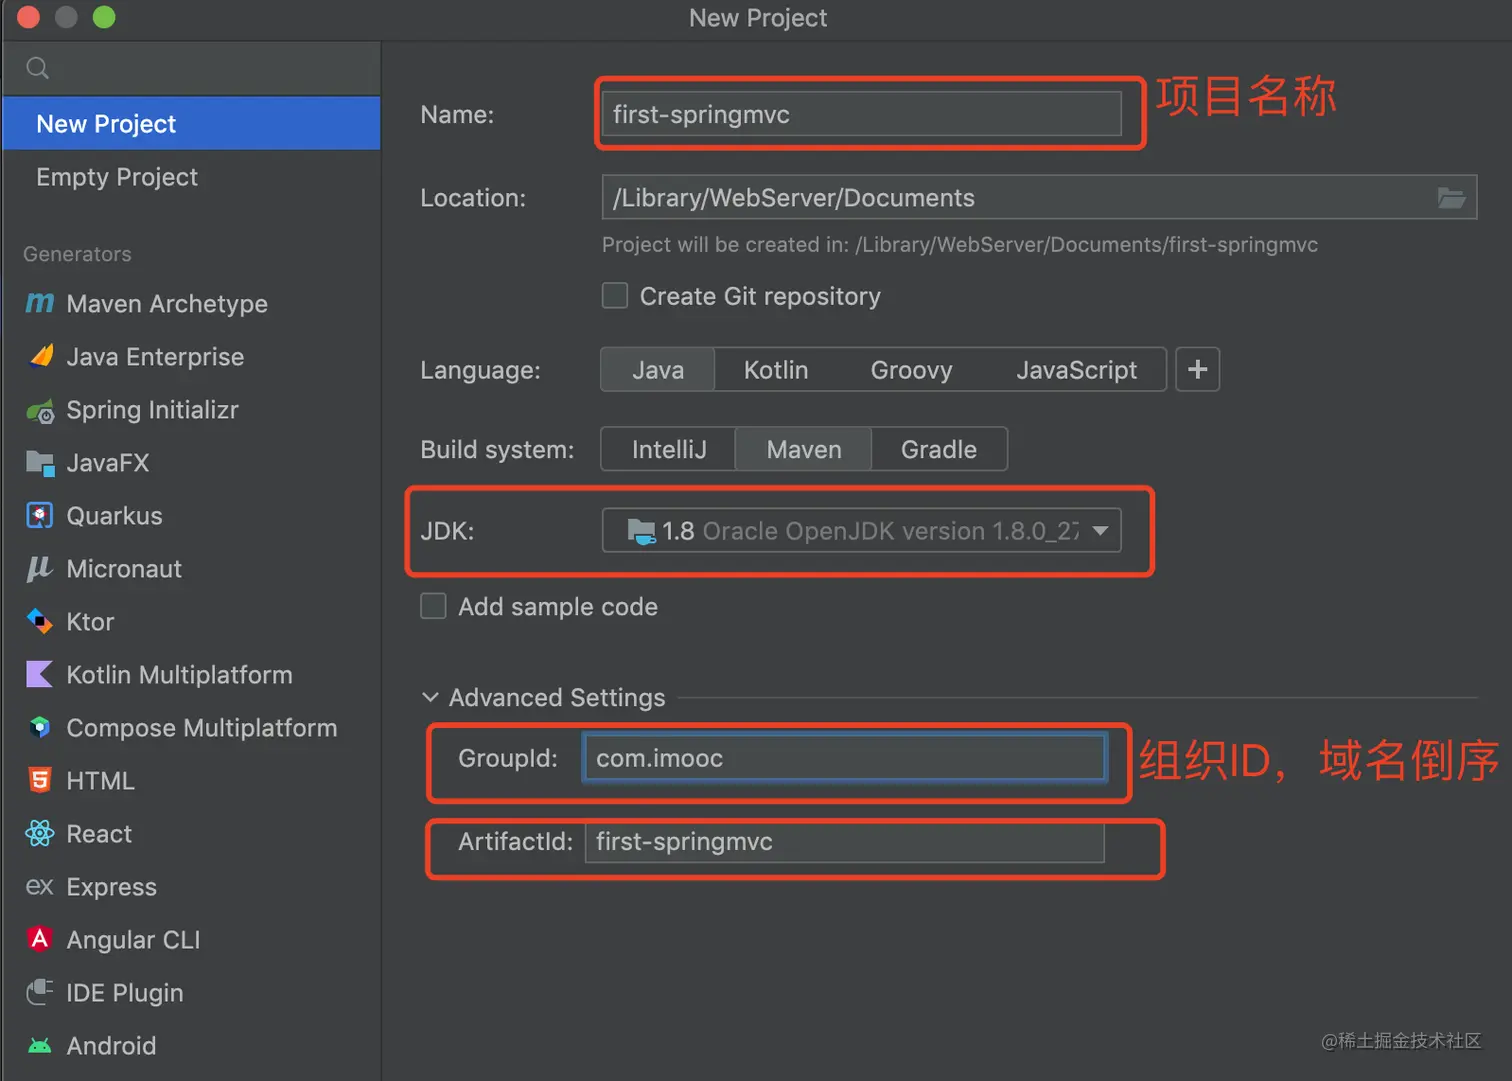Select the Compose Multiplatform generator label
Viewport: 1512px width, 1081px height.
pyautogui.click(x=202, y=728)
